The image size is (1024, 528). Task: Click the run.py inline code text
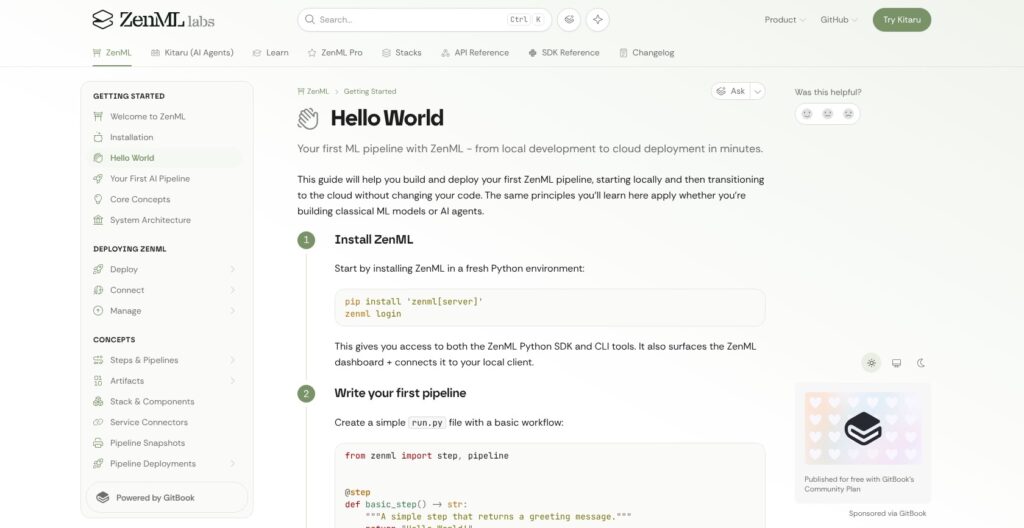coord(427,423)
